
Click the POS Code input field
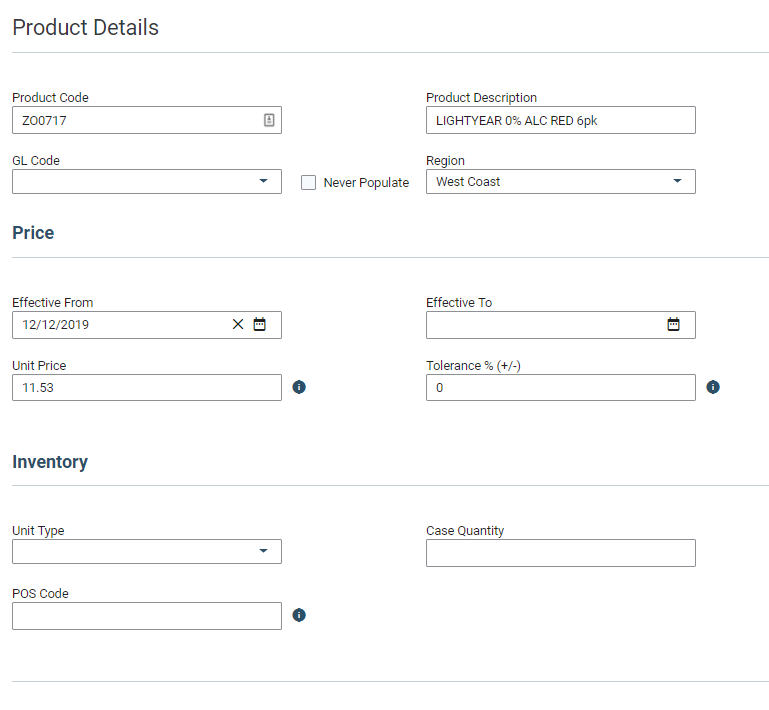pos(146,616)
